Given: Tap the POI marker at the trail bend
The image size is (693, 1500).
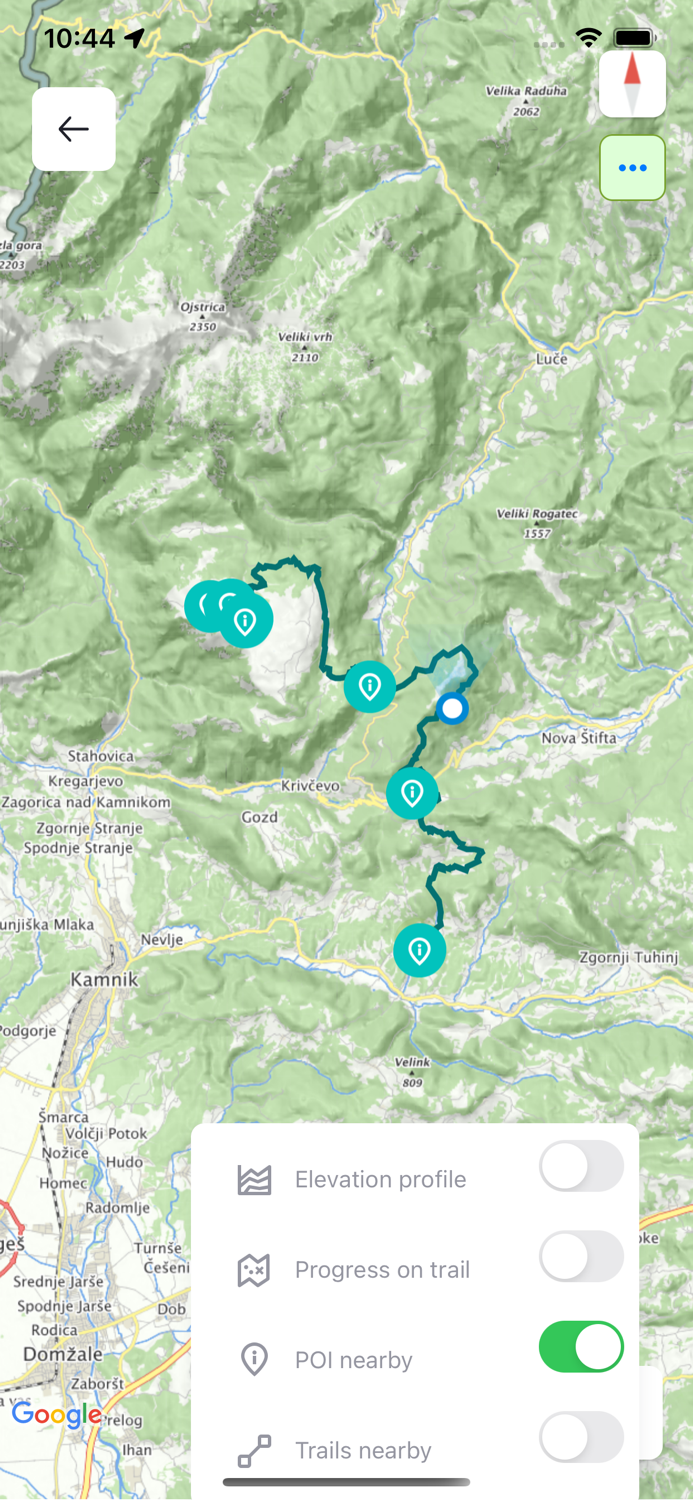Looking at the screenshot, I should 370,687.
